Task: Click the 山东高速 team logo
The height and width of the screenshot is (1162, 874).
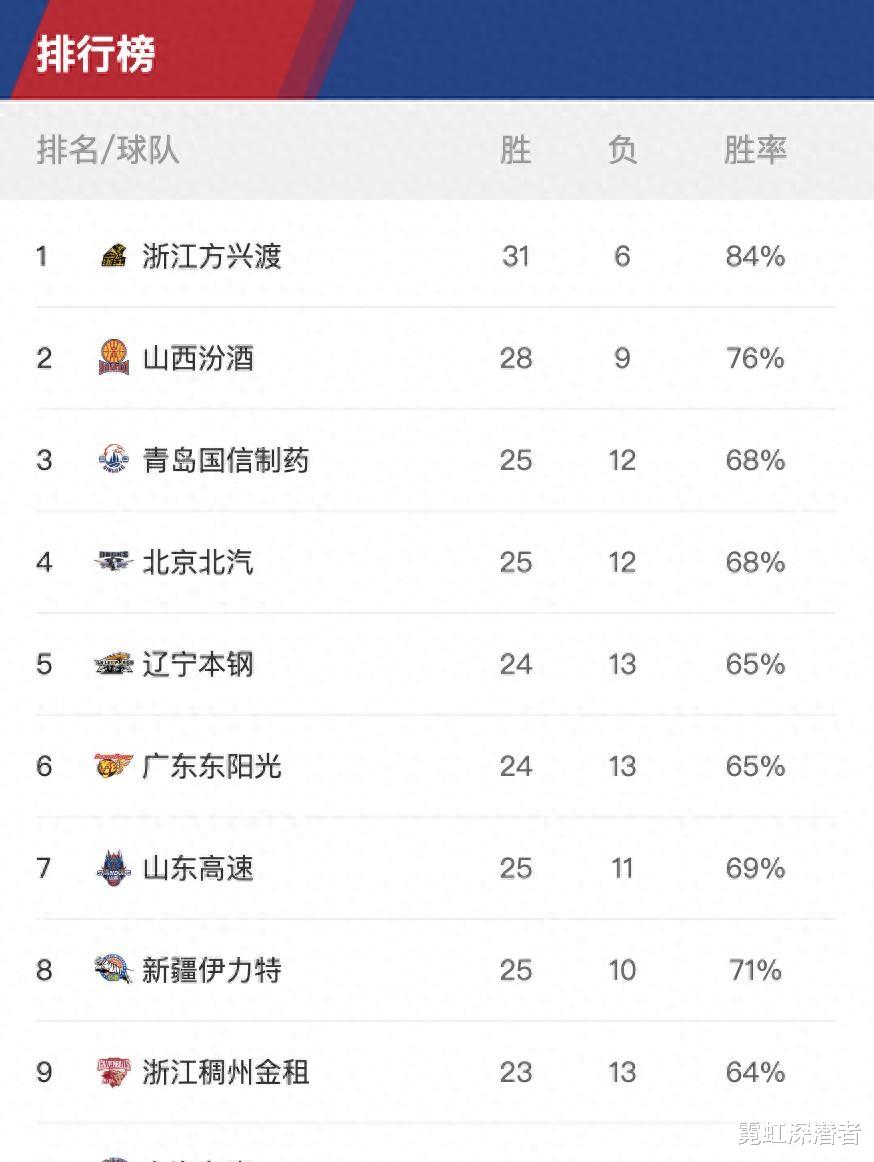Action: coord(113,868)
